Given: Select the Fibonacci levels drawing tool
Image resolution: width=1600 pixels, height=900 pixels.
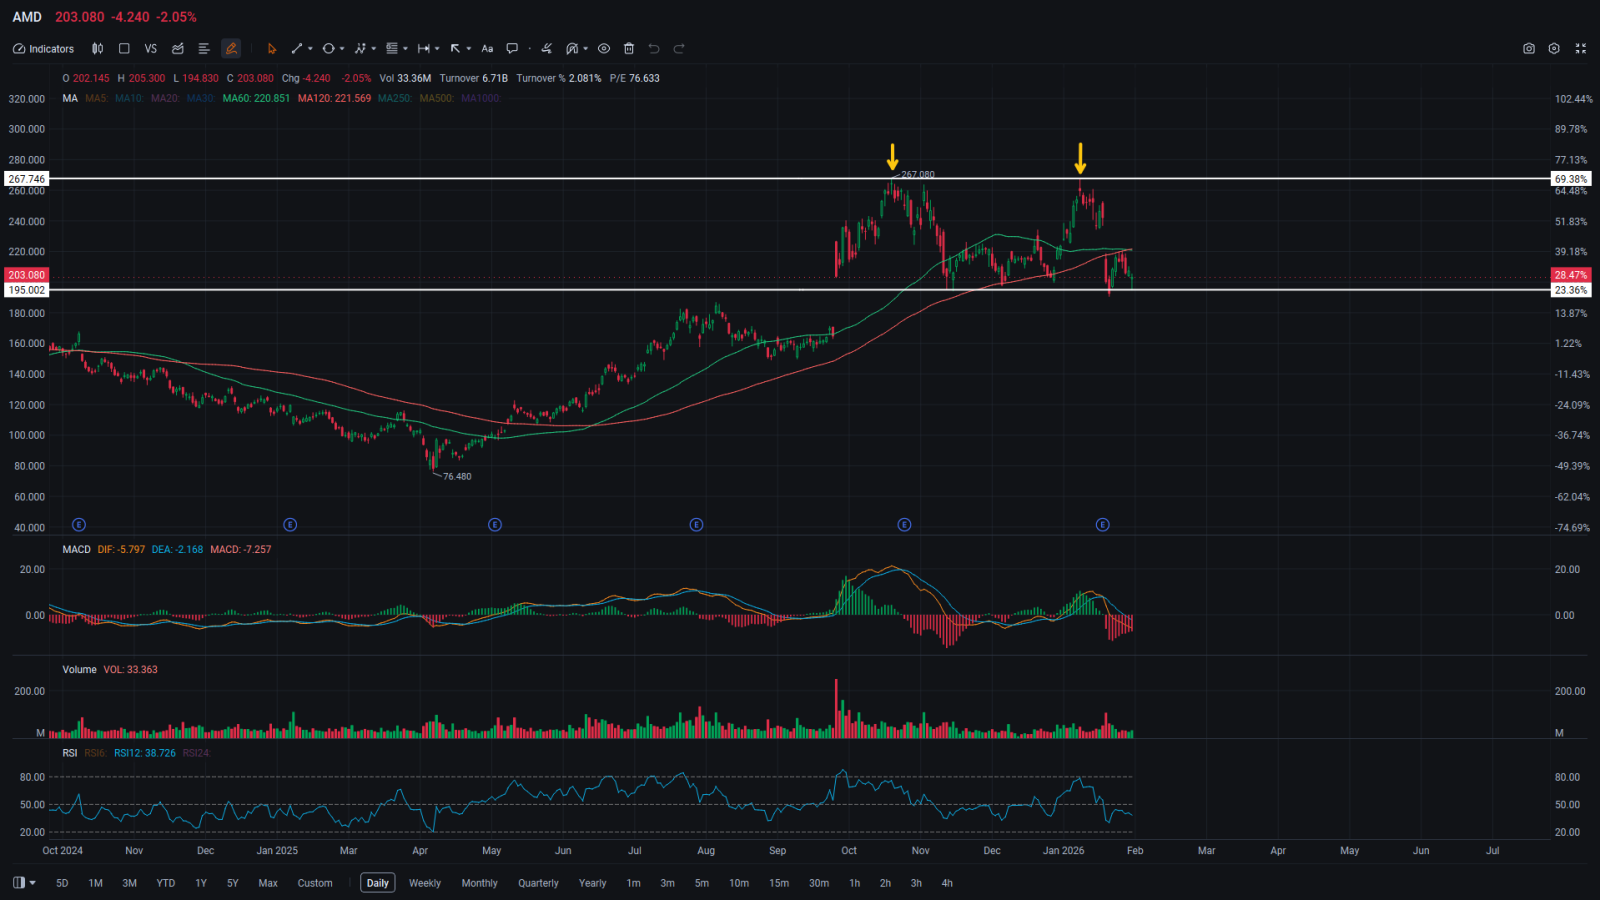Looking at the screenshot, I should pyautogui.click(x=392, y=48).
